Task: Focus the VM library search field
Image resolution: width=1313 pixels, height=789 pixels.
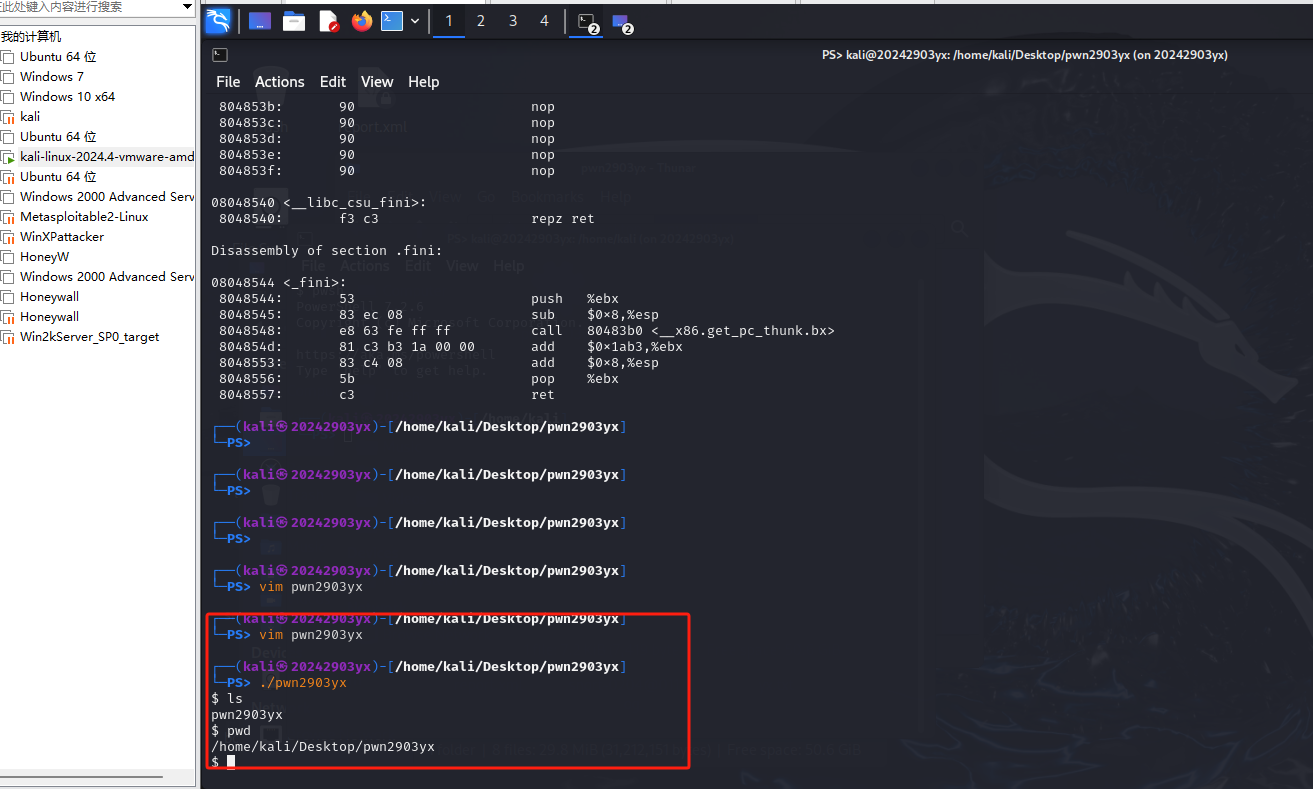Action: click(x=90, y=7)
